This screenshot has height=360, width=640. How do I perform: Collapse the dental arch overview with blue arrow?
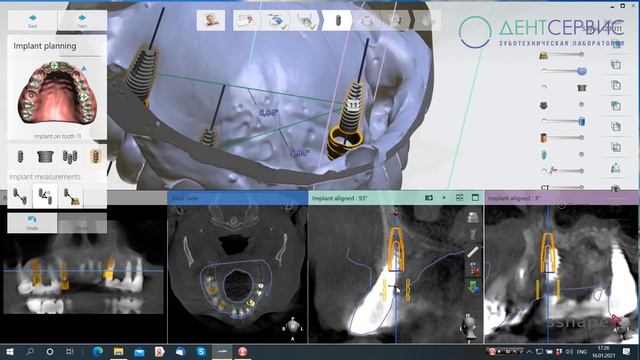(84, 69)
